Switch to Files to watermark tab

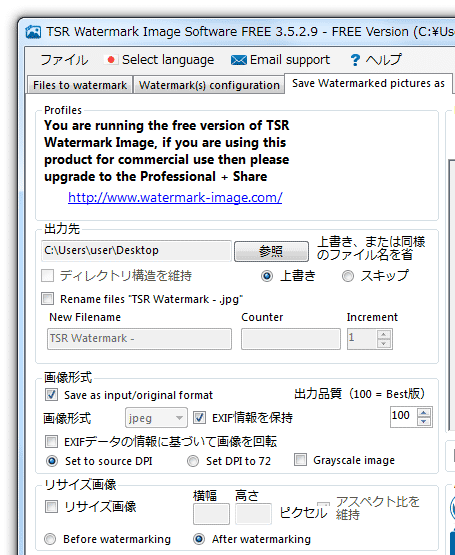(80, 85)
